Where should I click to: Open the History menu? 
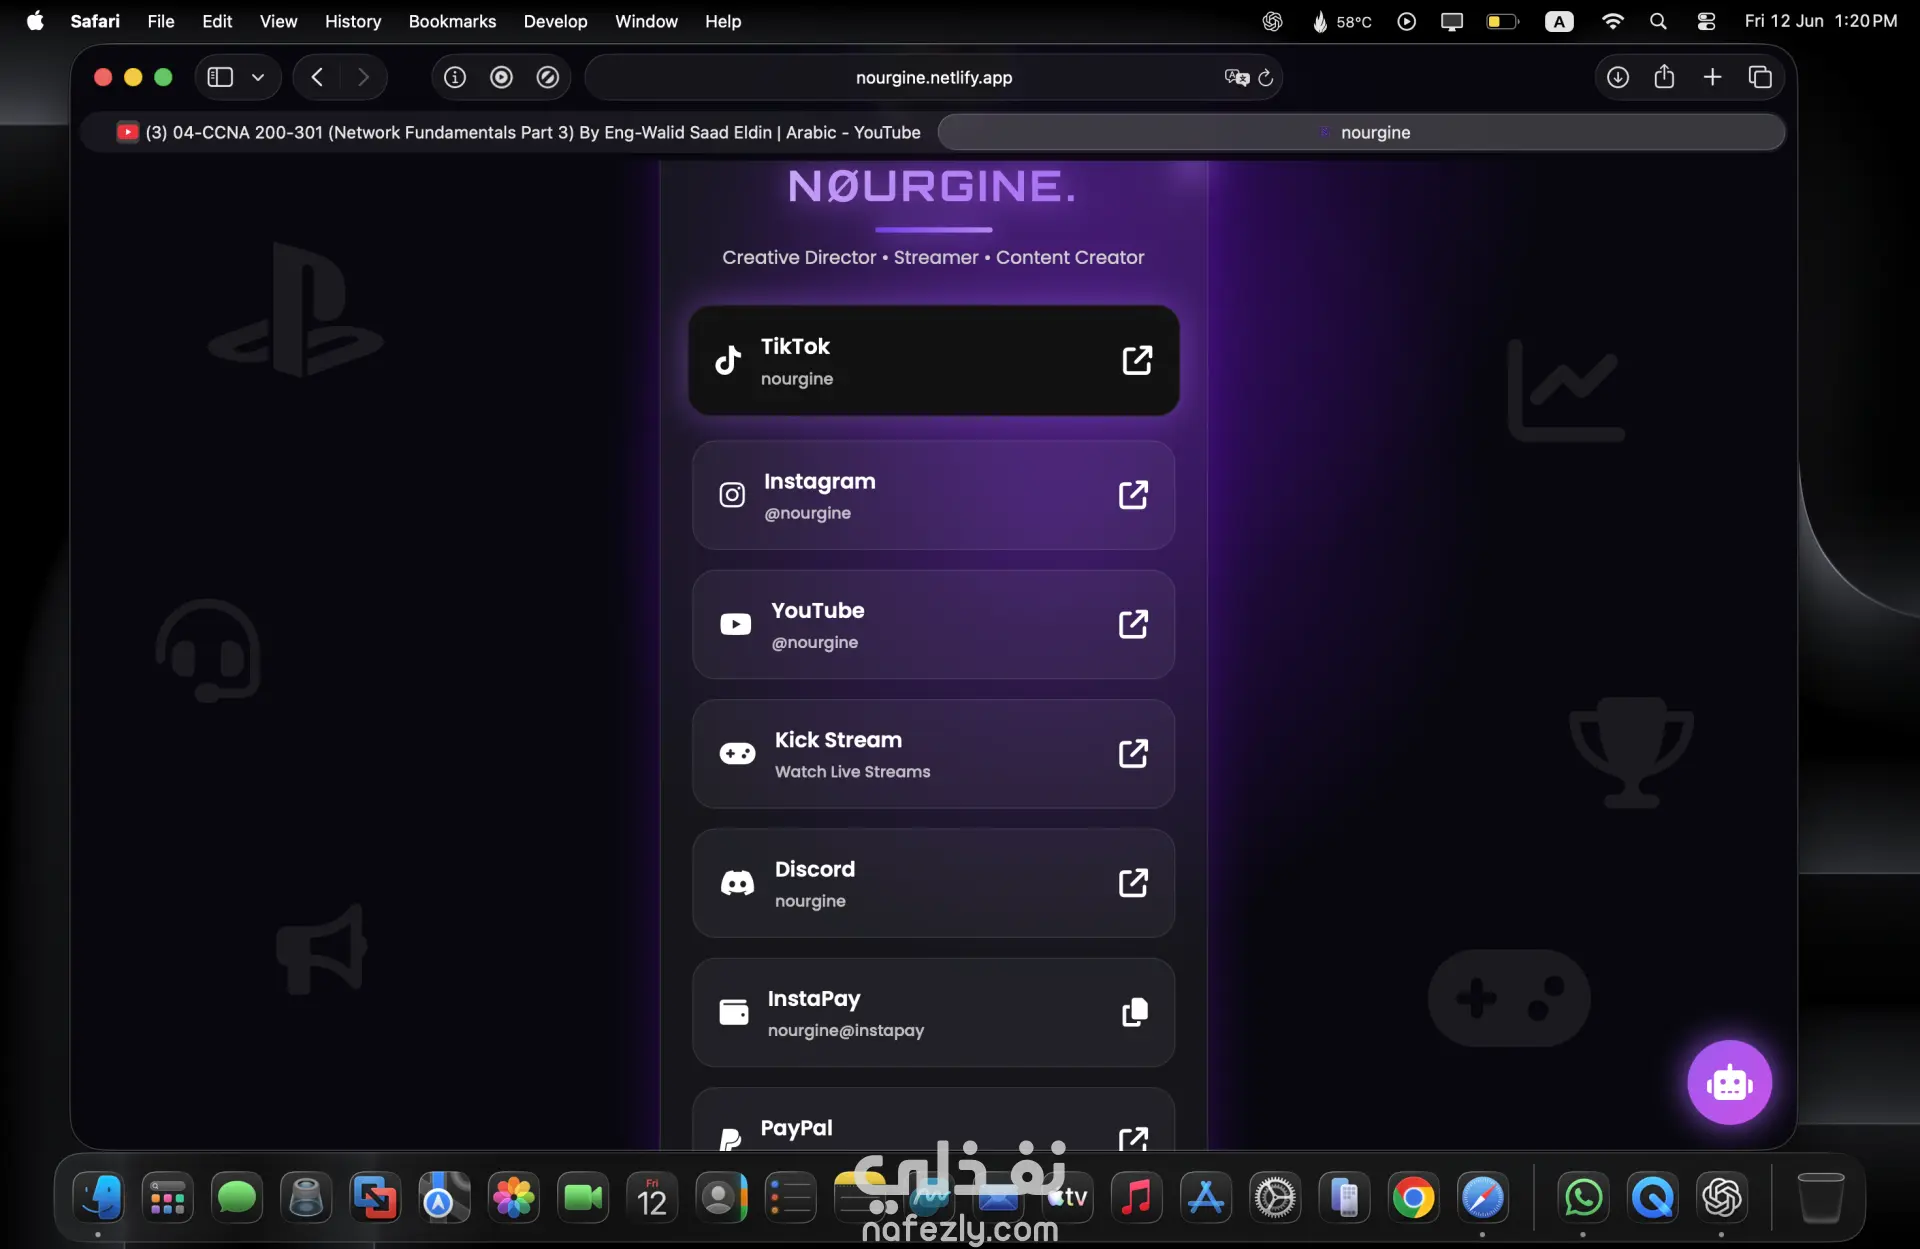[353, 21]
